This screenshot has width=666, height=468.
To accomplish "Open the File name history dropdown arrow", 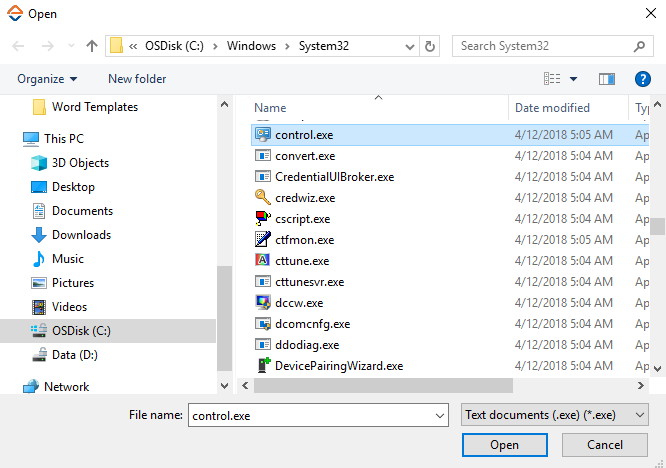I will coord(439,415).
